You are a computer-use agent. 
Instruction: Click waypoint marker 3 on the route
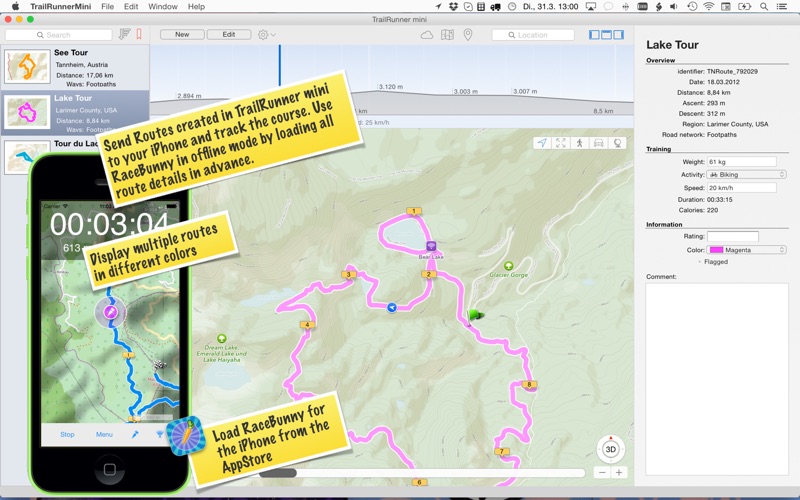[x=348, y=274]
